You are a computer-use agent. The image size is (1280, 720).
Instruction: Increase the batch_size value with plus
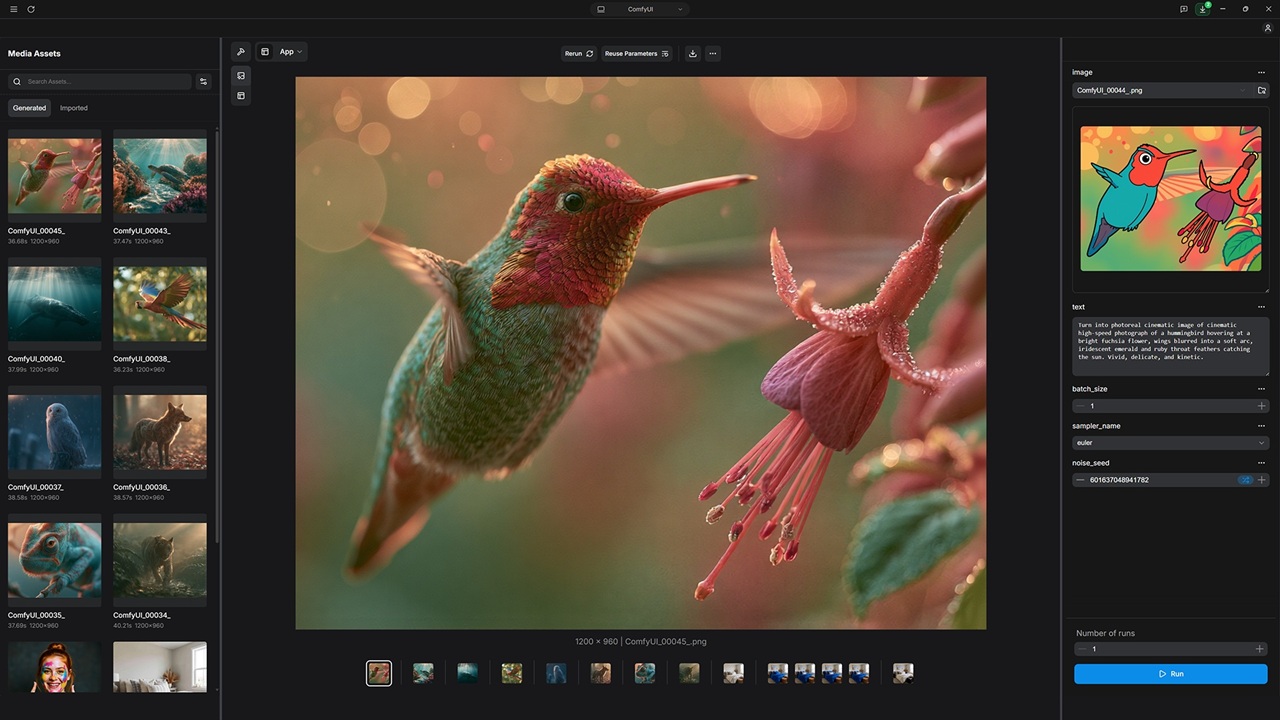1261,406
